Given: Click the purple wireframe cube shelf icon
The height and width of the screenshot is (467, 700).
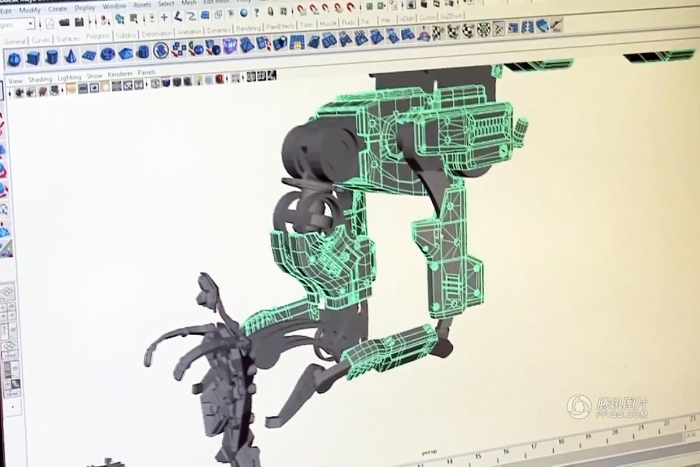Looking at the screenshot, I should pyautogui.click(x=230, y=46).
